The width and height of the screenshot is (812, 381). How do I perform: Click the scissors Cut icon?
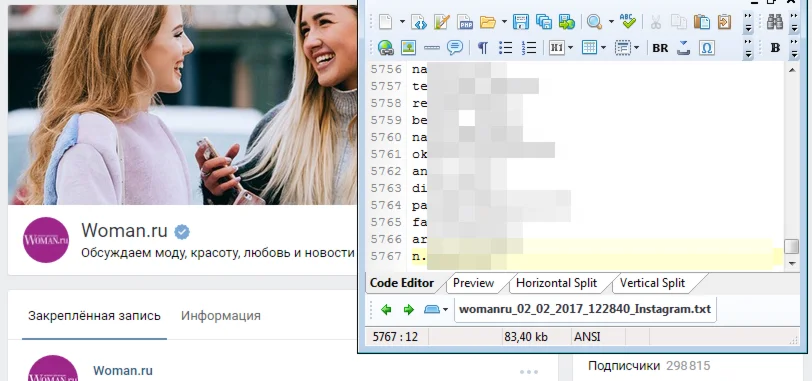click(x=656, y=22)
